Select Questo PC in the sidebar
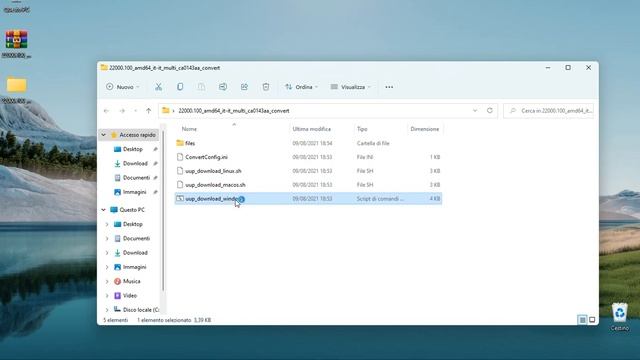This screenshot has width=640, height=360. pyautogui.click(x=132, y=210)
